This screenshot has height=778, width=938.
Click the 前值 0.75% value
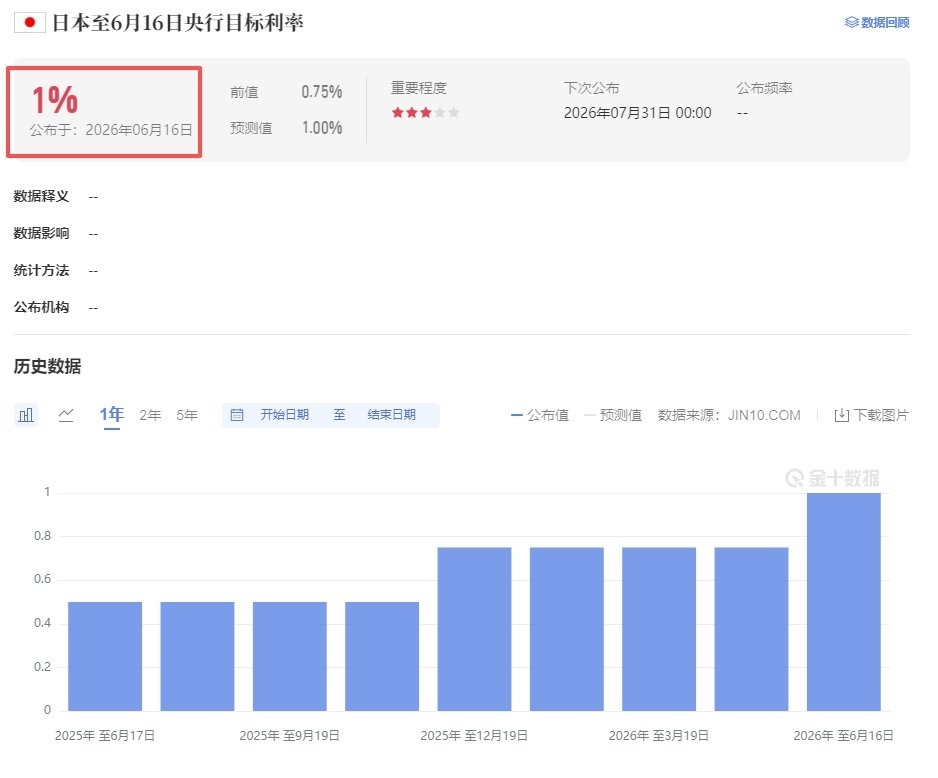click(322, 92)
